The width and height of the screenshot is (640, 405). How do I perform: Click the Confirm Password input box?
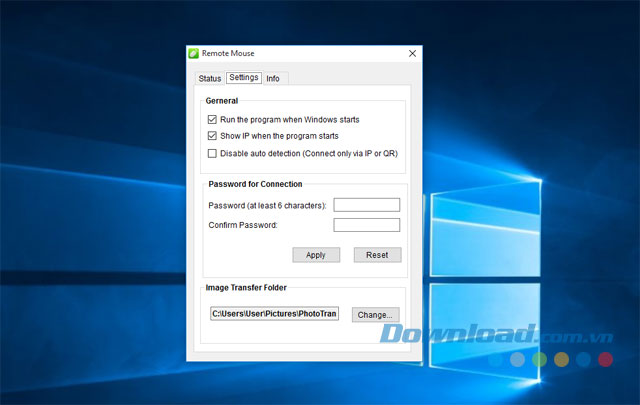(367, 225)
